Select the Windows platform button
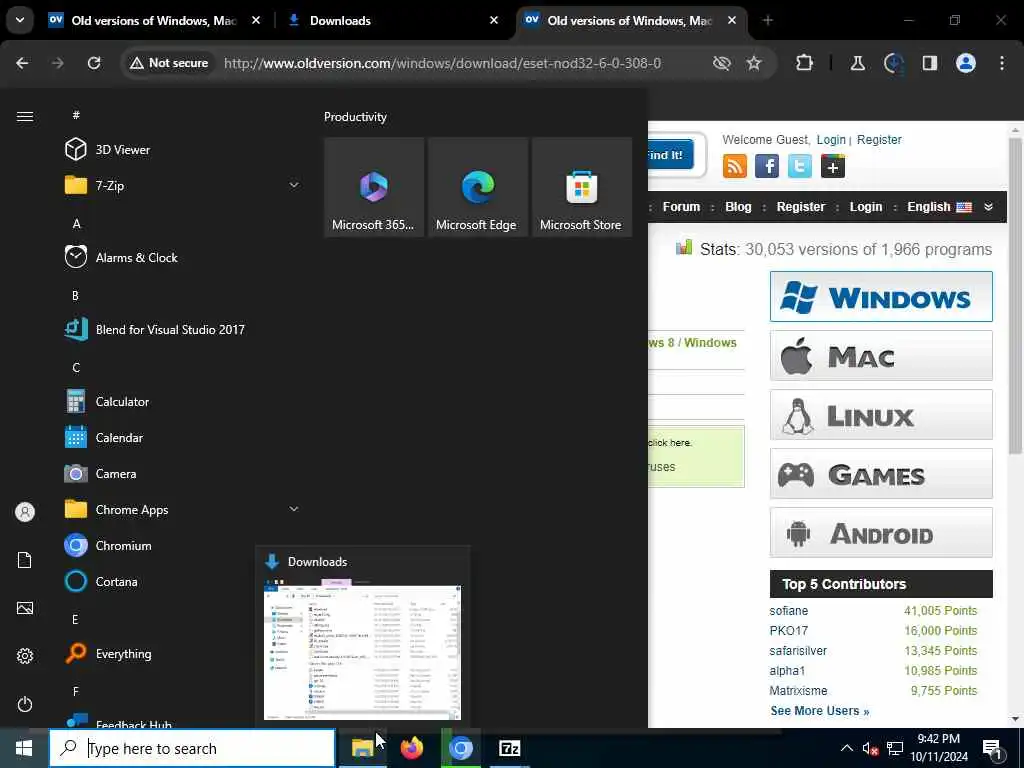This screenshot has height=768, width=1024. point(881,296)
